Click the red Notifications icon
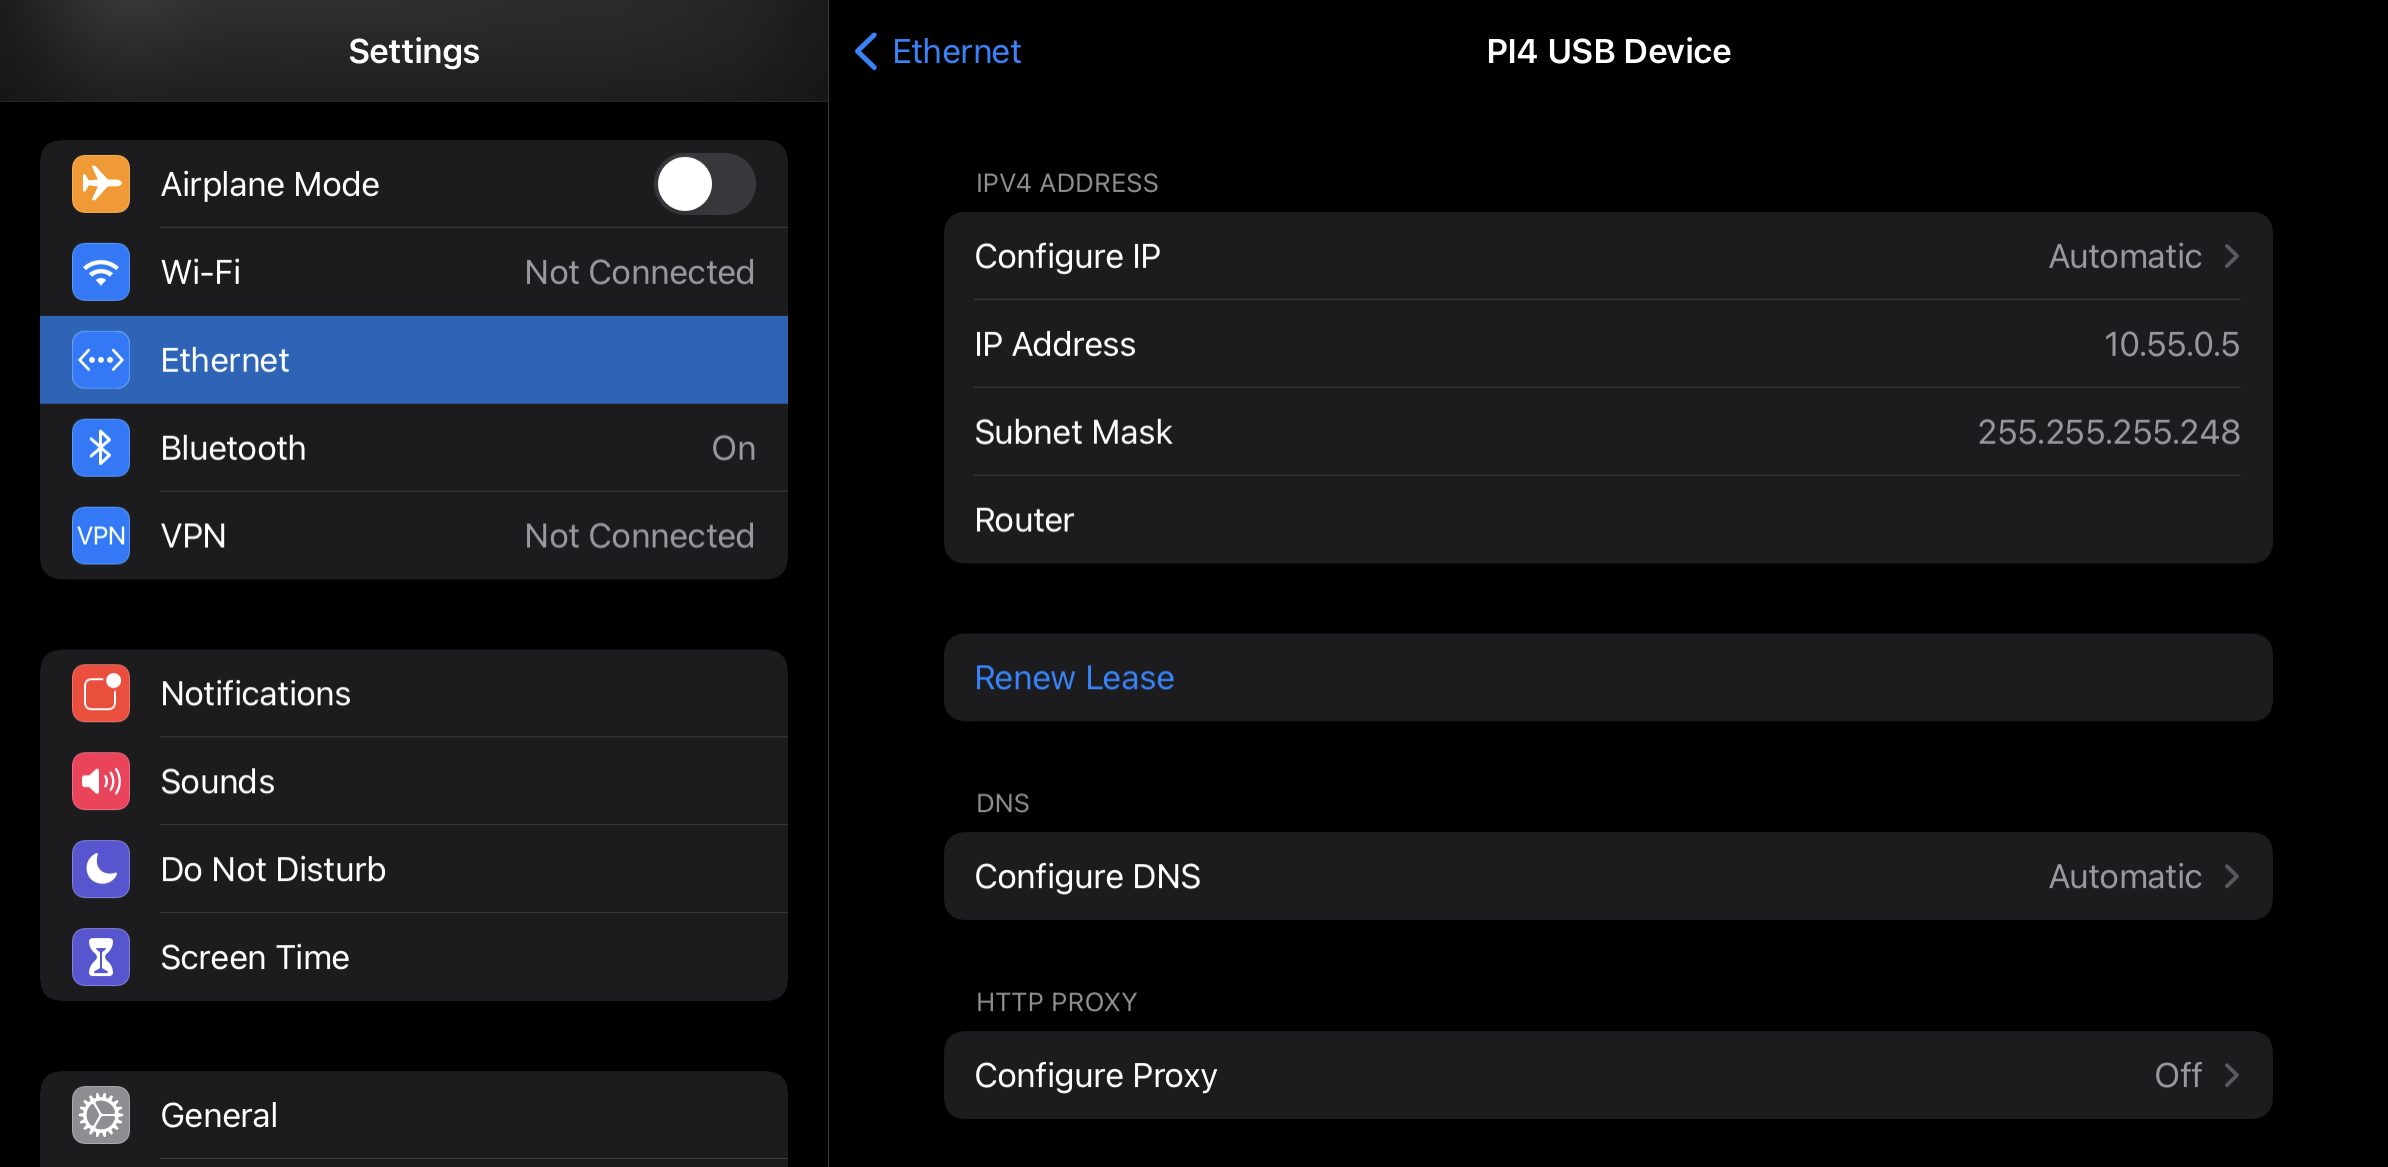2388x1167 pixels. tap(101, 694)
